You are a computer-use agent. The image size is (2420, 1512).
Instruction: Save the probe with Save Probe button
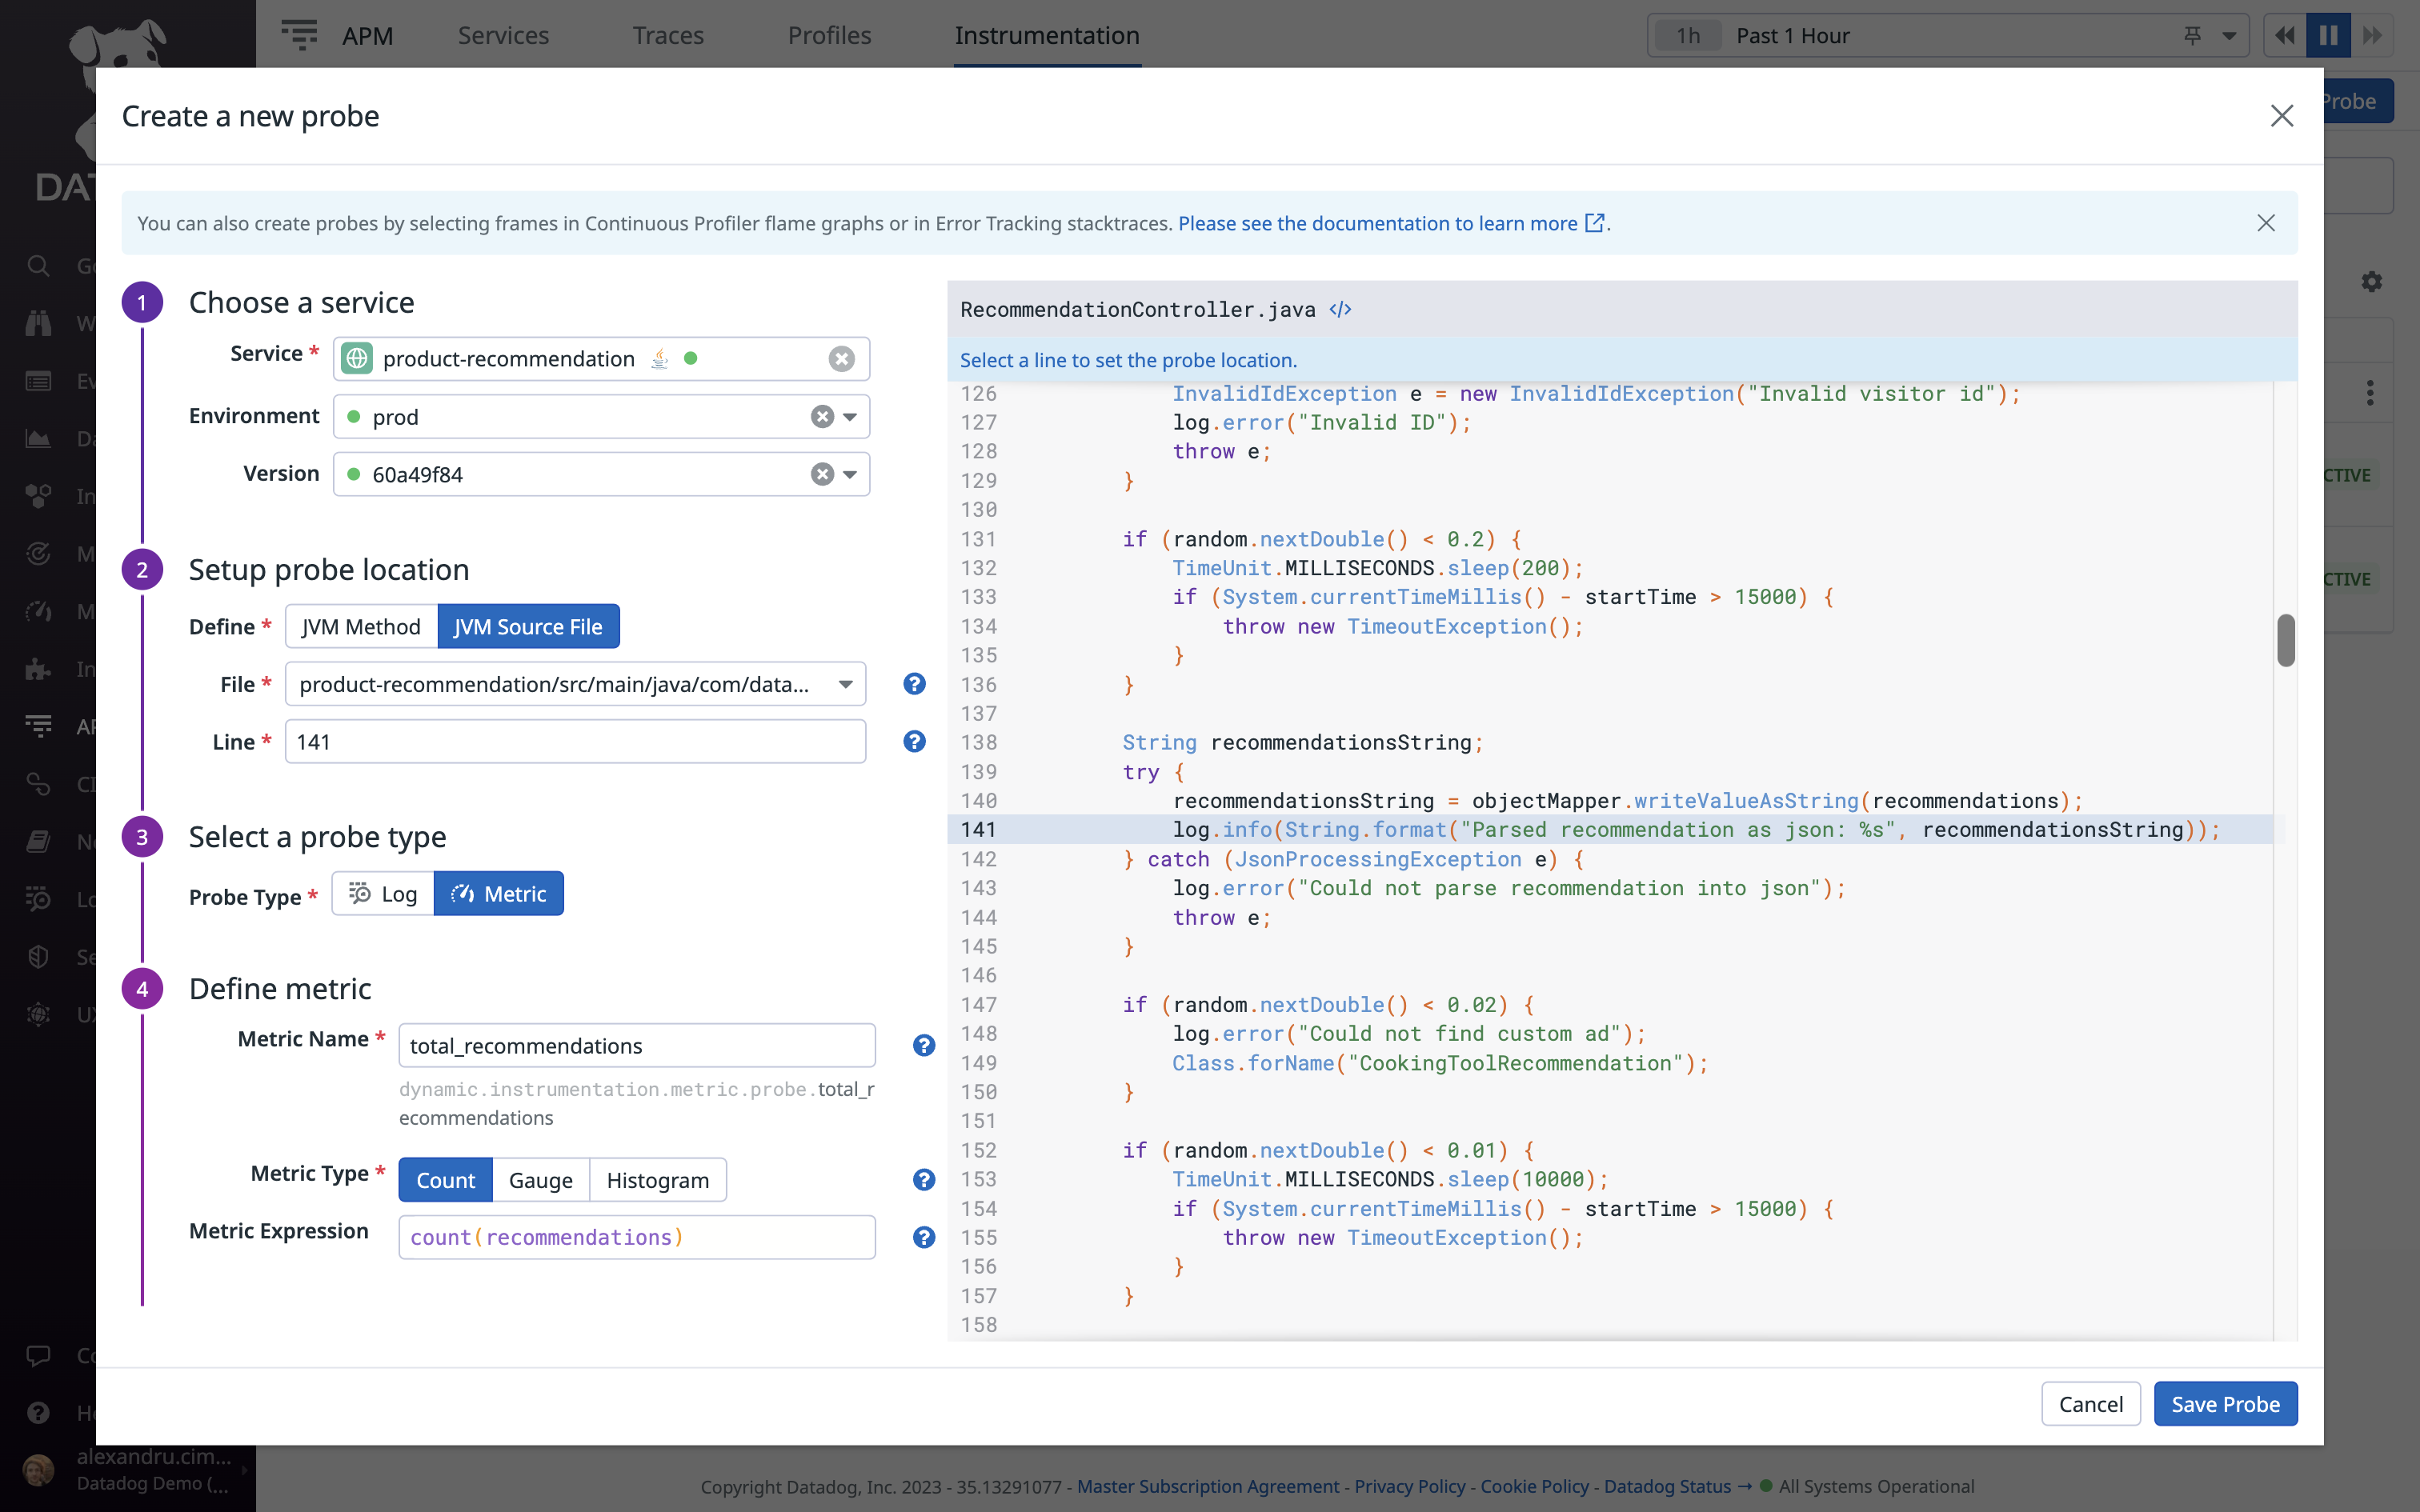click(x=2225, y=1404)
